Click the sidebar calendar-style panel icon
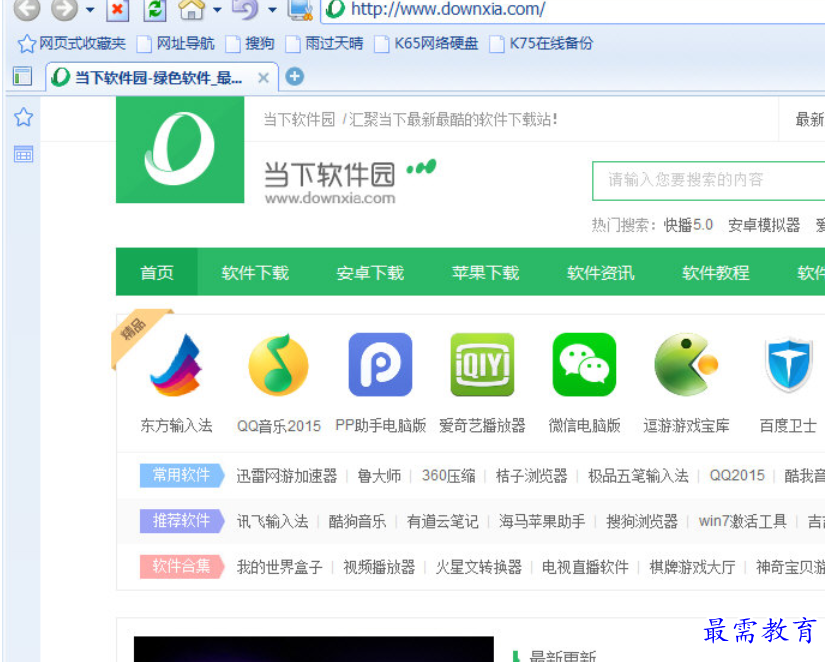825x662 pixels. click(24, 154)
